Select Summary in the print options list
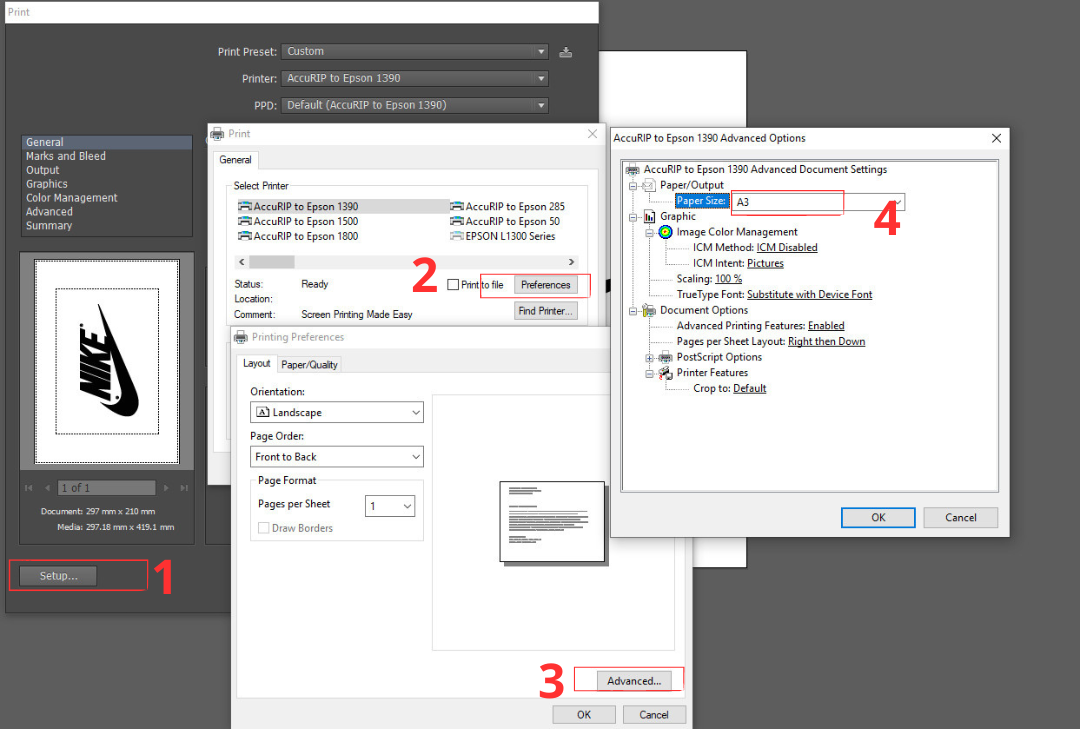Viewport: 1080px width, 729px height. click(x=49, y=225)
